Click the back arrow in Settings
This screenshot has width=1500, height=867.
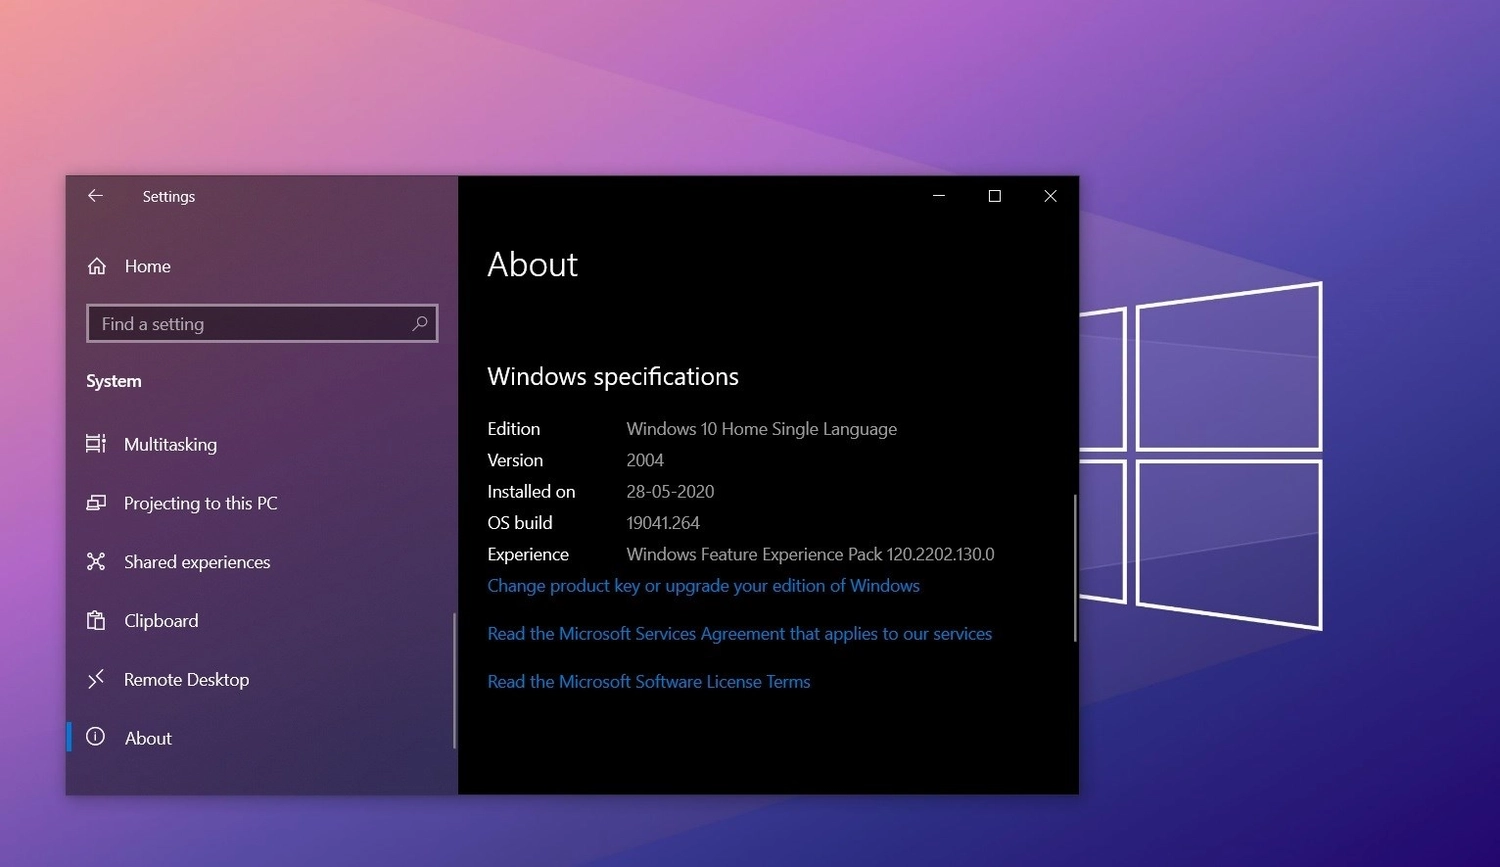[x=95, y=196]
